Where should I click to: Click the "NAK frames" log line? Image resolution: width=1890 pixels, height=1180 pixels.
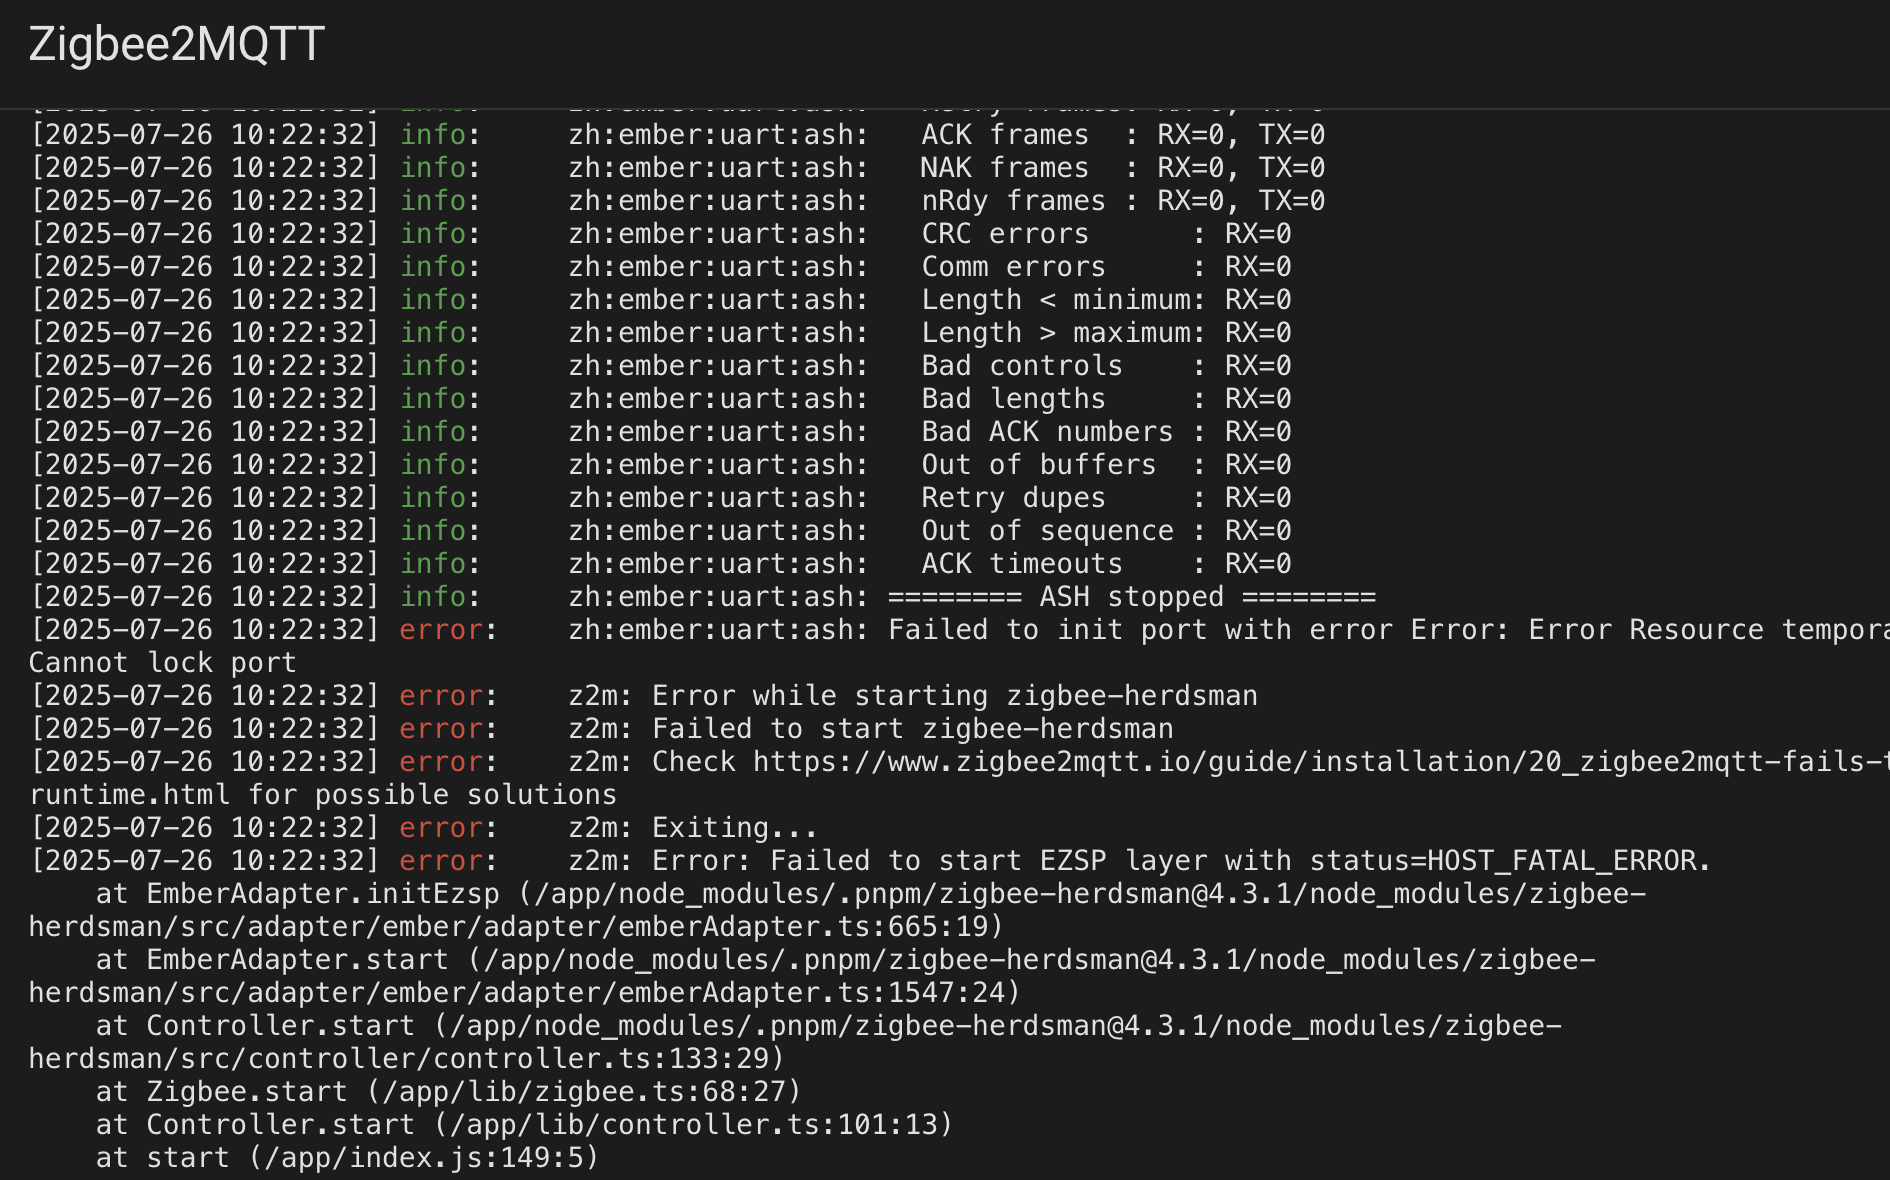pyautogui.click(x=1005, y=168)
